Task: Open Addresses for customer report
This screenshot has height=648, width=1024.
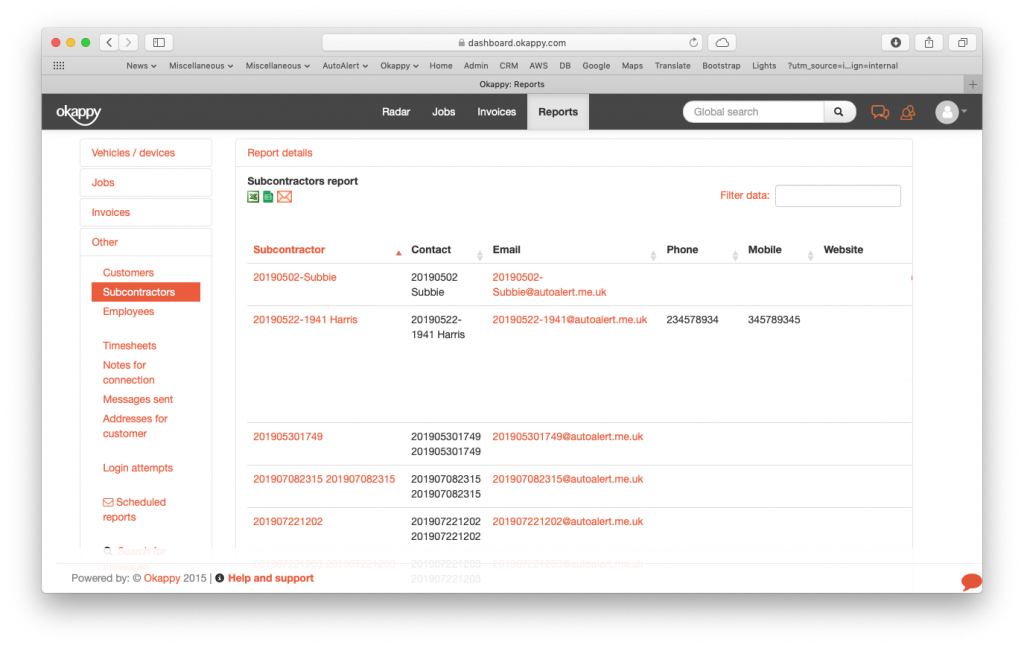Action: 135,426
